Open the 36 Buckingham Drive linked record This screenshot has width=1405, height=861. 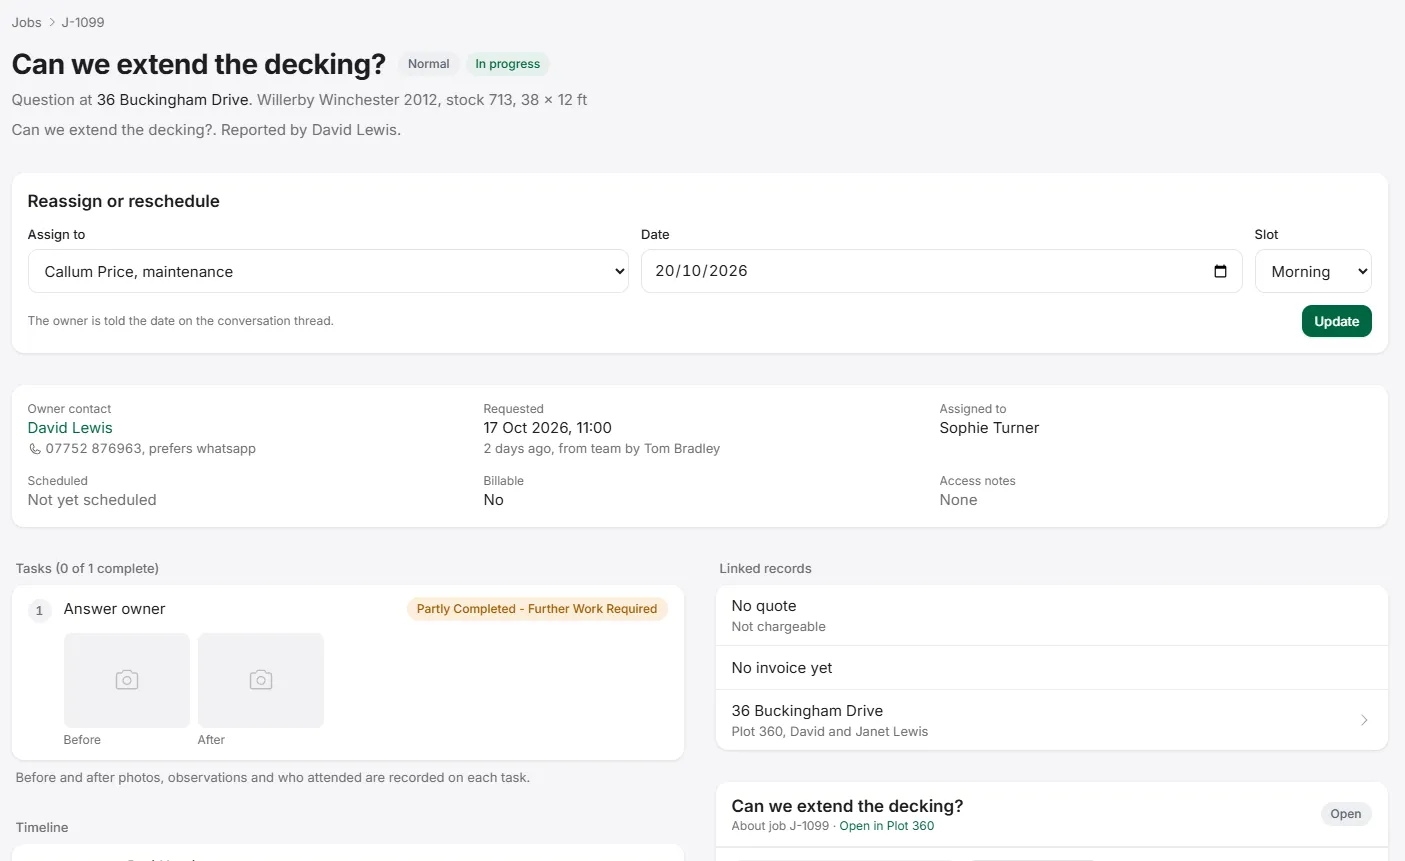pos(1052,720)
